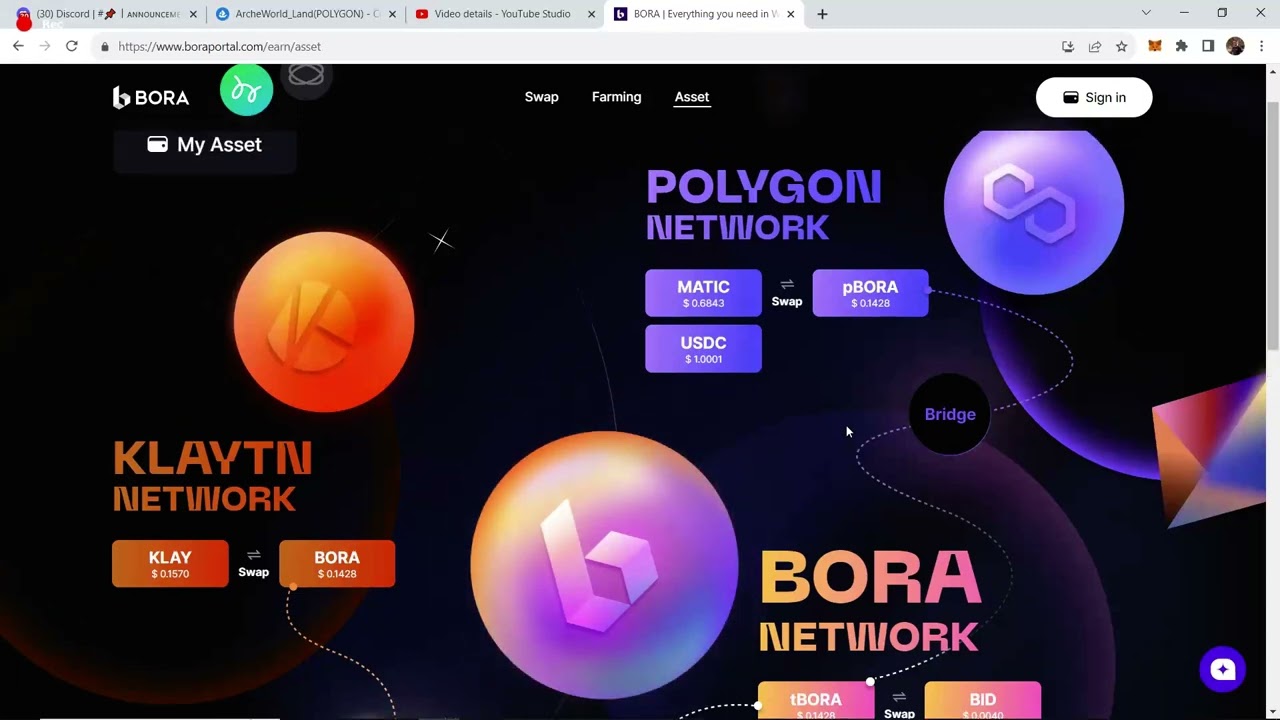Viewport: 1280px width, 720px height.
Task: Click the KLAYTN NETWORK heading
Action: (212, 477)
